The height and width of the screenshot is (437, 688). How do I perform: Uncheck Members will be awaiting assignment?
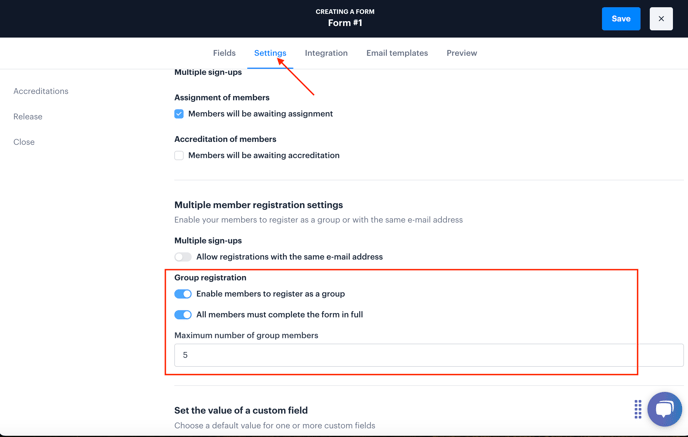[x=179, y=114]
